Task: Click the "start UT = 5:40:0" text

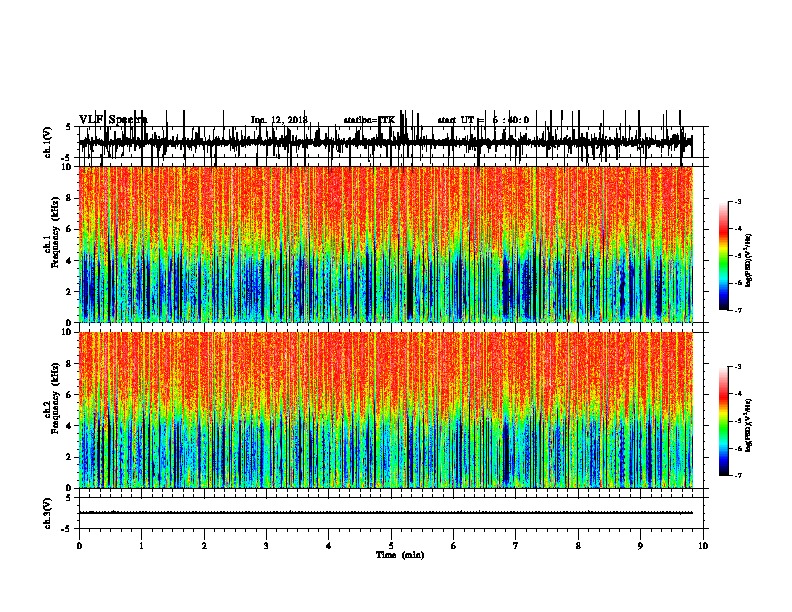Action: tap(483, 120)
